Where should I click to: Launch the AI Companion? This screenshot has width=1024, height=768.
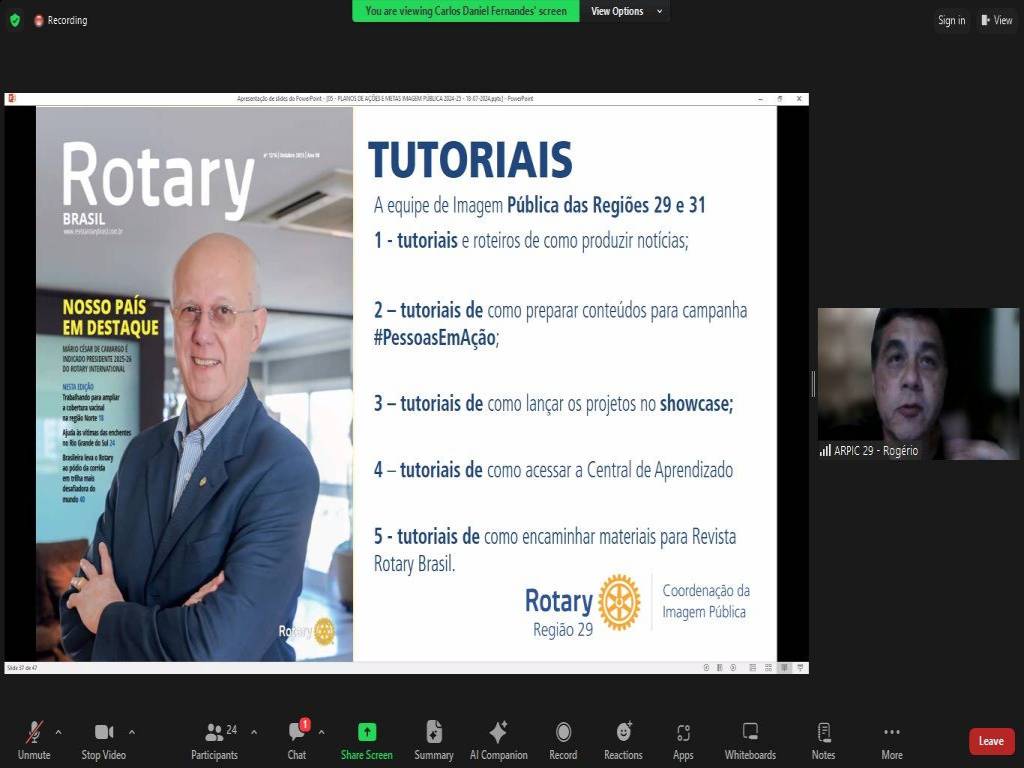tap(498, 740)
